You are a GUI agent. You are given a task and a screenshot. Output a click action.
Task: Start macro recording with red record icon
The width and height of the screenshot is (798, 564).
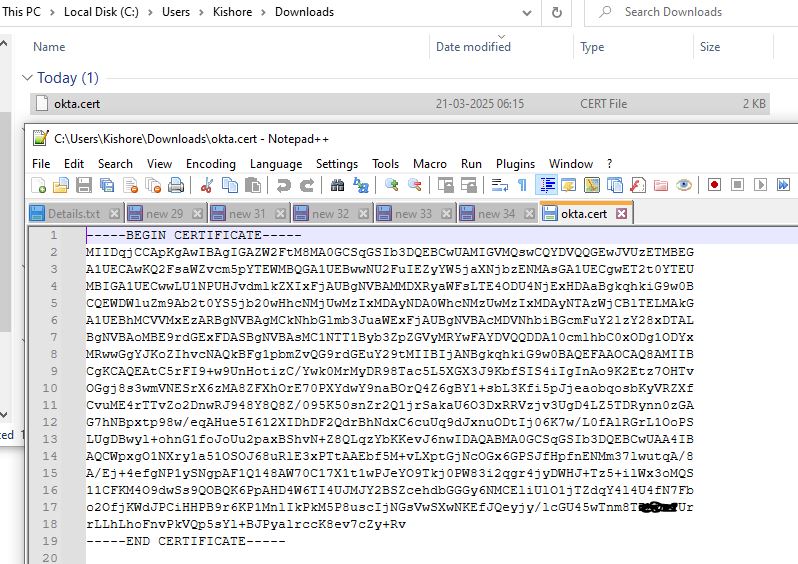(714, 185)
